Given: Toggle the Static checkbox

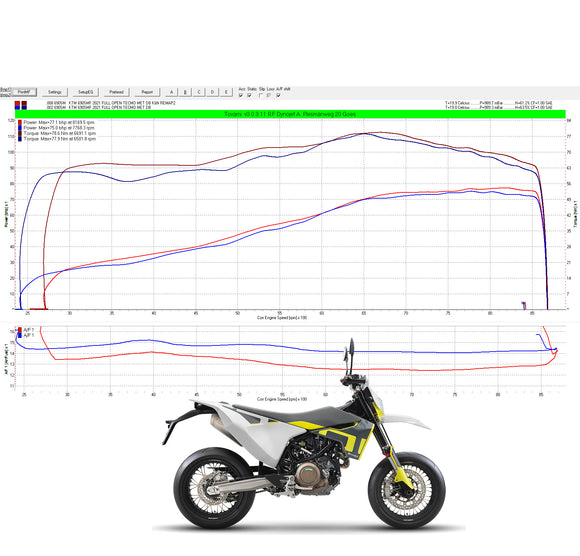Looking at the screenshot, I should (x=249, y=95).
